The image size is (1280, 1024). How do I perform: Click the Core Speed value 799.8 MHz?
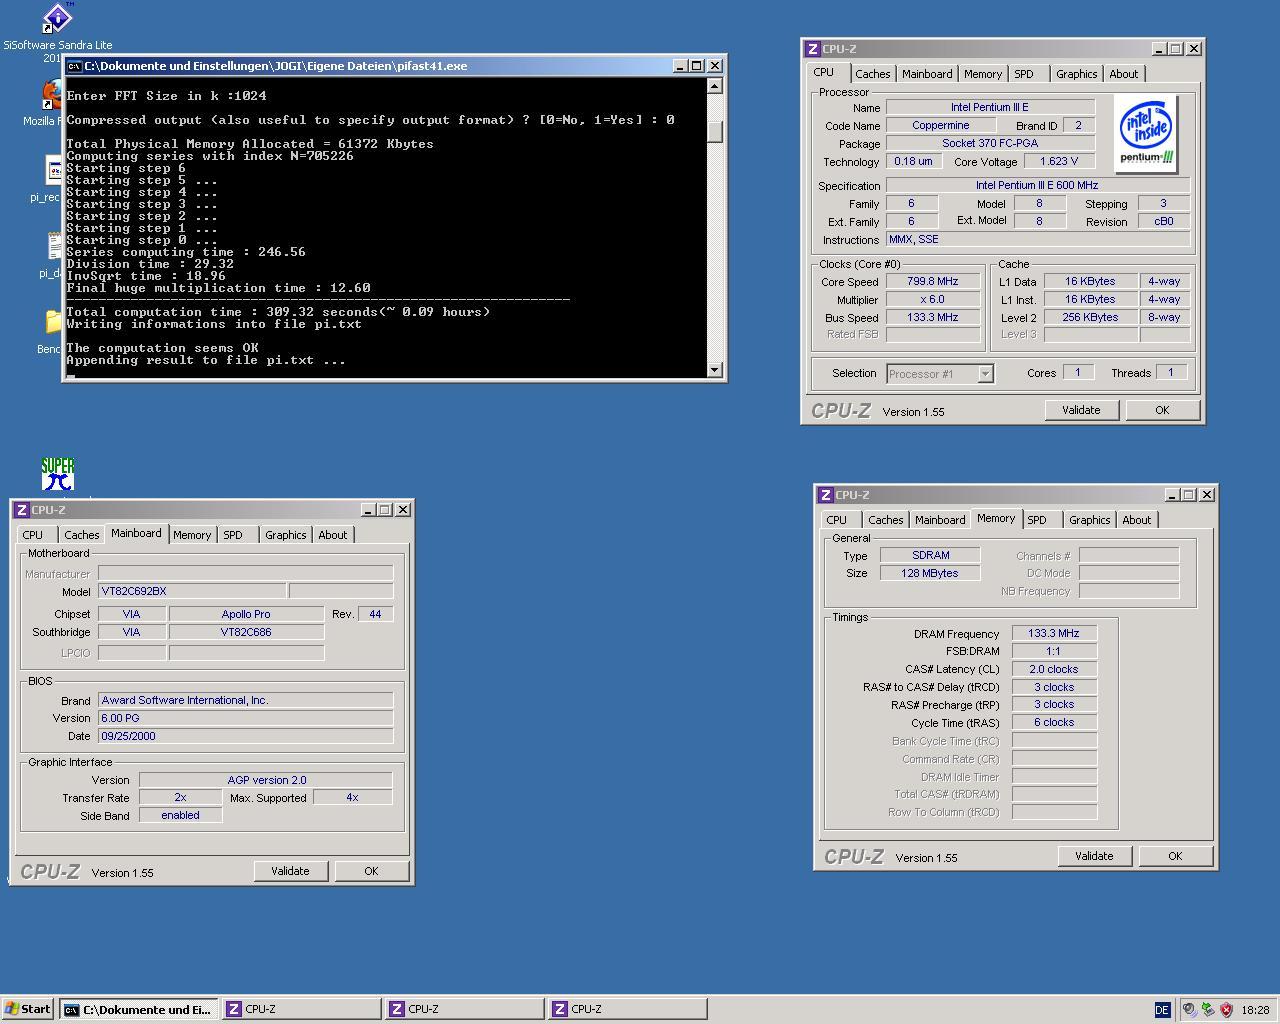point(933,282)
